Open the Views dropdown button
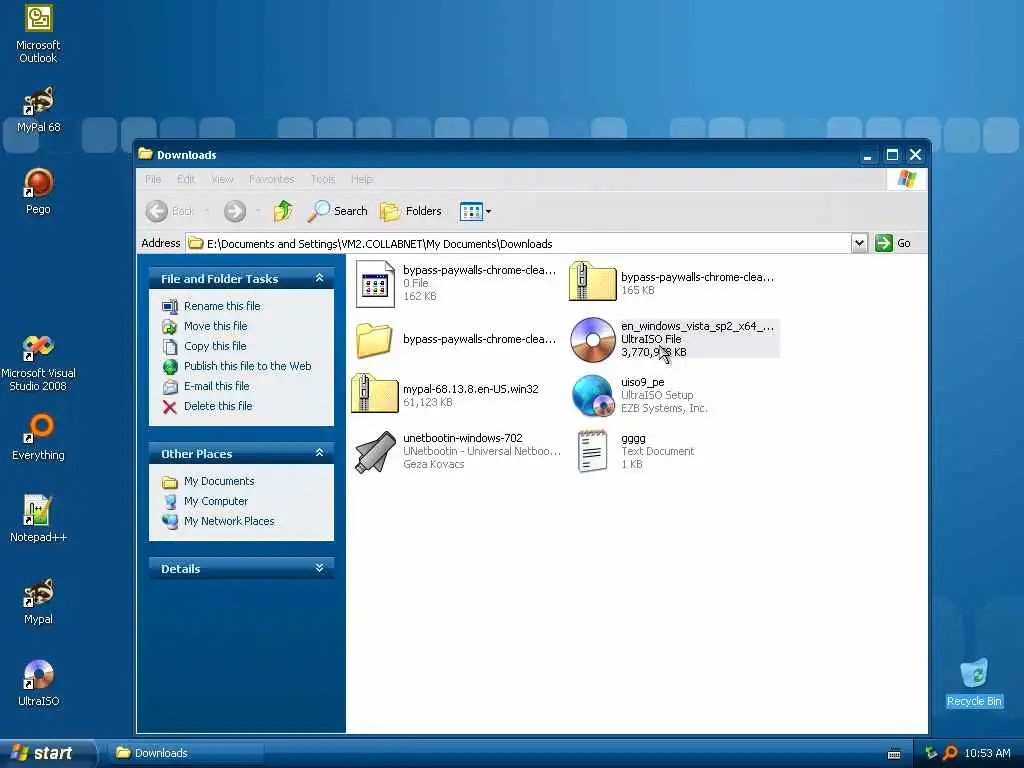 [475, 211]
